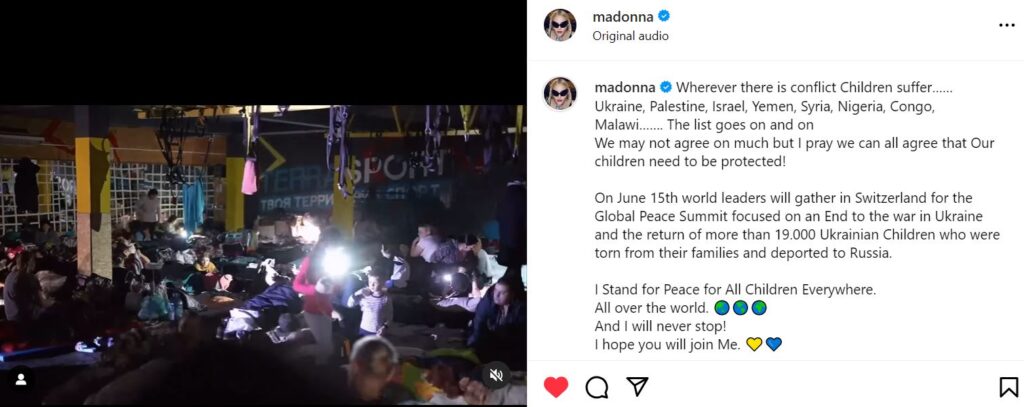Click the blue heart emoji in the caption
This screenshot has height=407, width=1024.
(774, 344)
